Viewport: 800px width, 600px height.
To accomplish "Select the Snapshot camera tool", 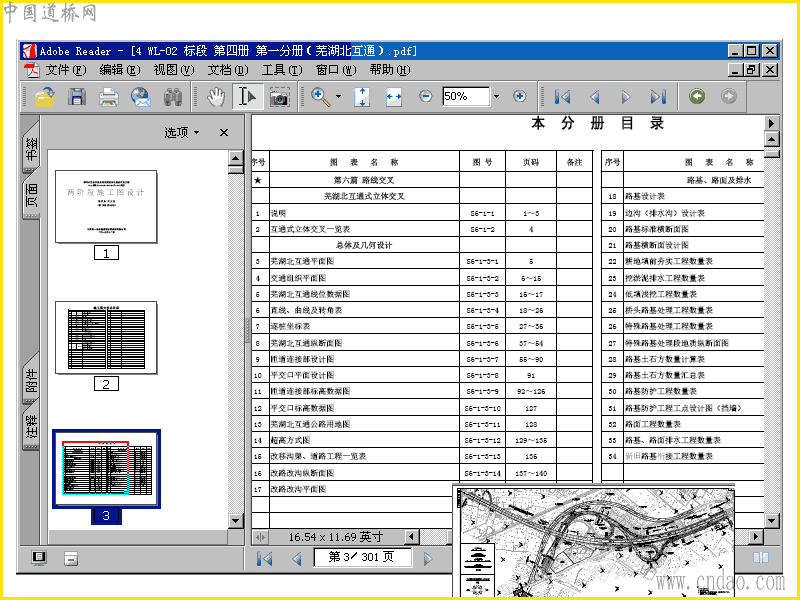I will (x=280, y=96).
